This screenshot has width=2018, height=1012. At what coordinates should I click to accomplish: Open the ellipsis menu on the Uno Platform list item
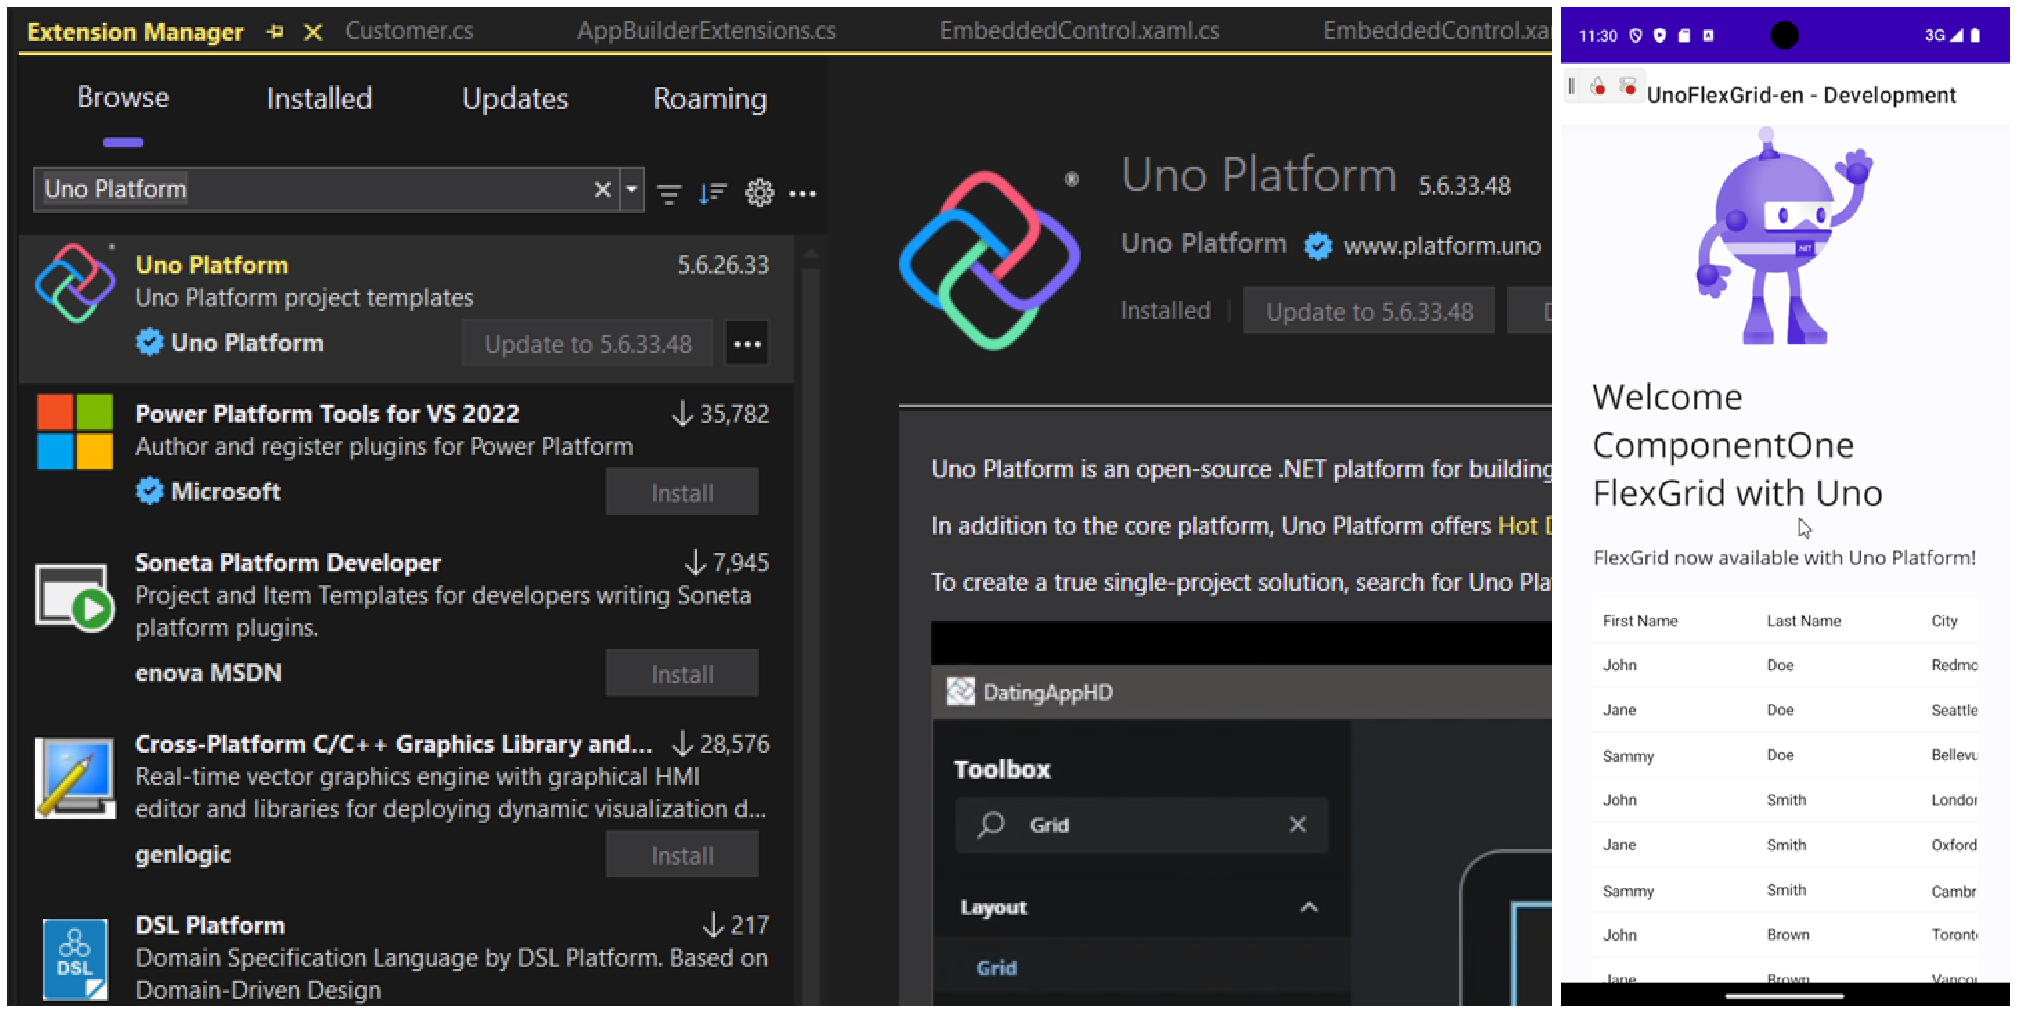[x=747, y=343]
